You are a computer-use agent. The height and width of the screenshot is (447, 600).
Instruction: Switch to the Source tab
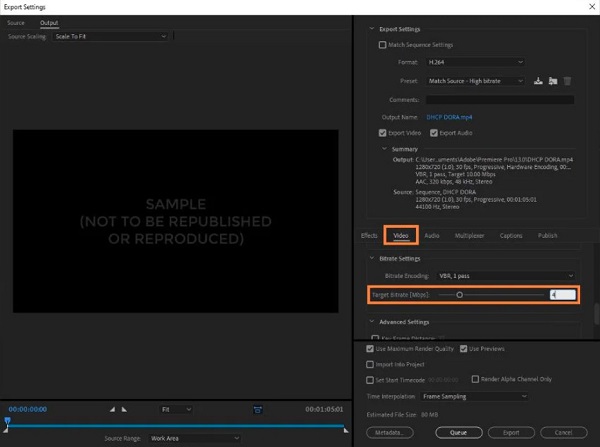[x=16, y=23]
